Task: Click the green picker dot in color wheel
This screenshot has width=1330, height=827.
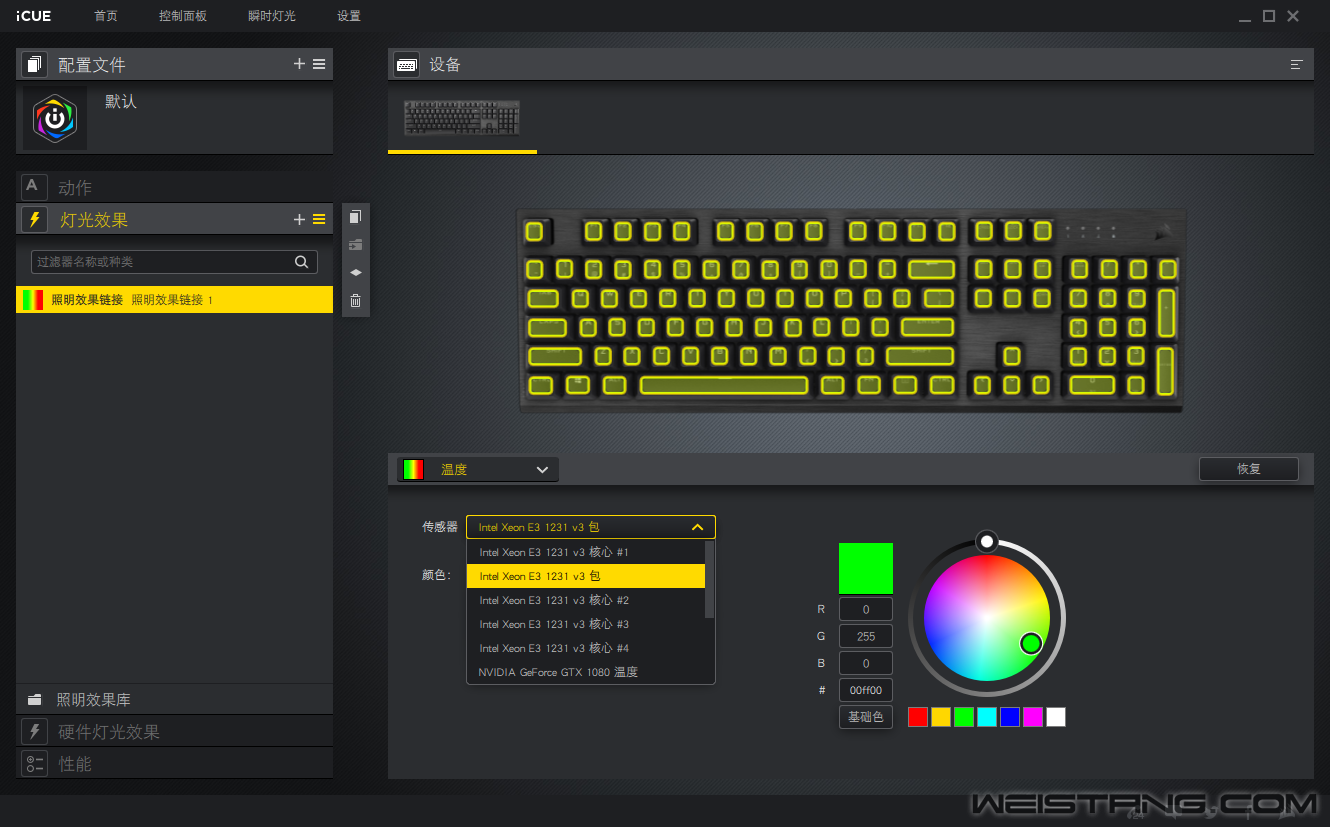Action: coord(1031,643)
